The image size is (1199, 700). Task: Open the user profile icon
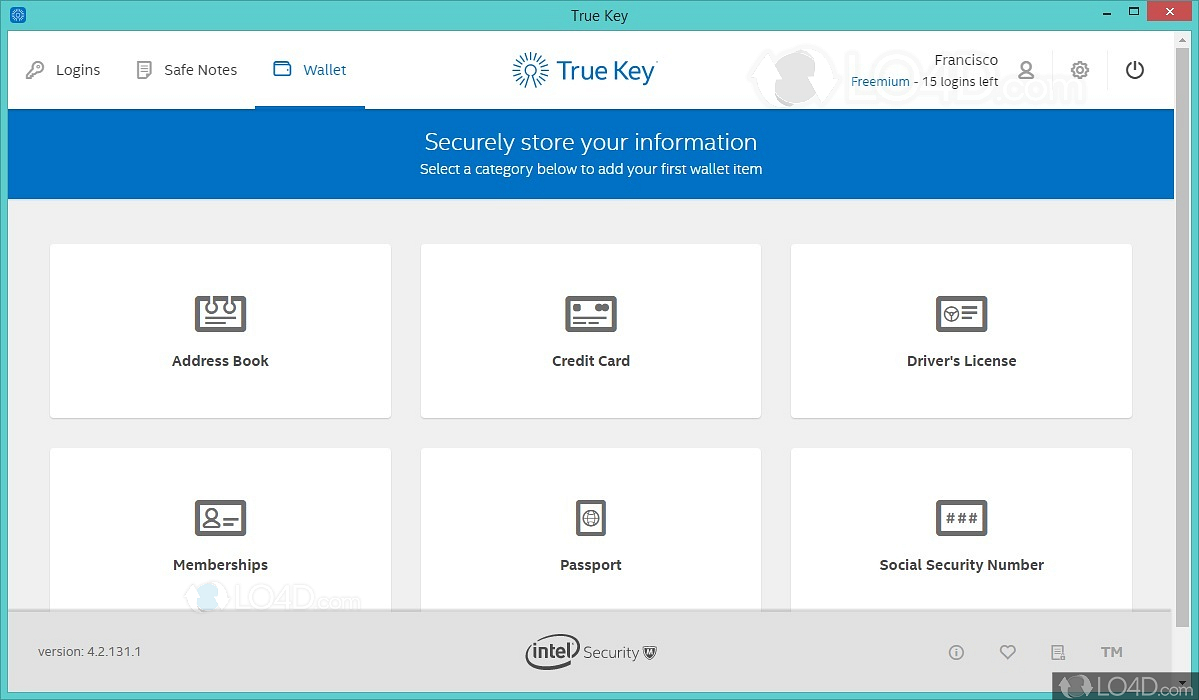(x=1026, y=70)
